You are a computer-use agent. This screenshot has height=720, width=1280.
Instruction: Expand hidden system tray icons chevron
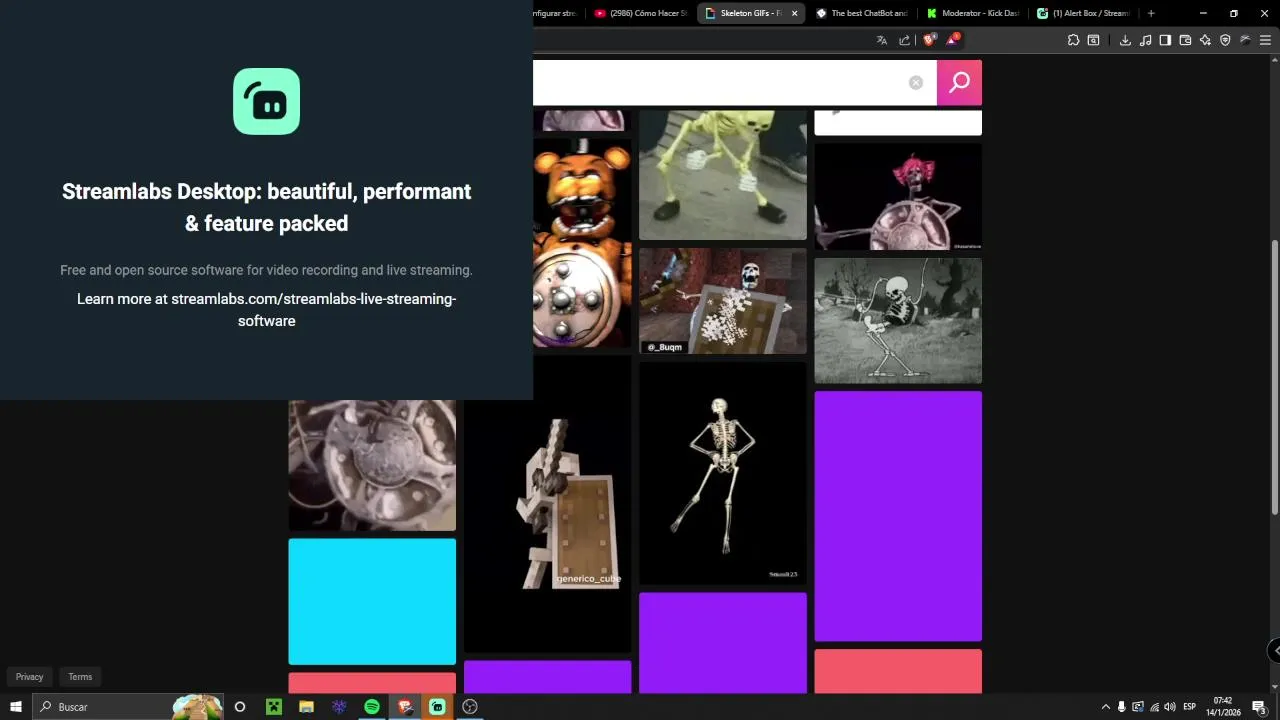(1105, 707)
